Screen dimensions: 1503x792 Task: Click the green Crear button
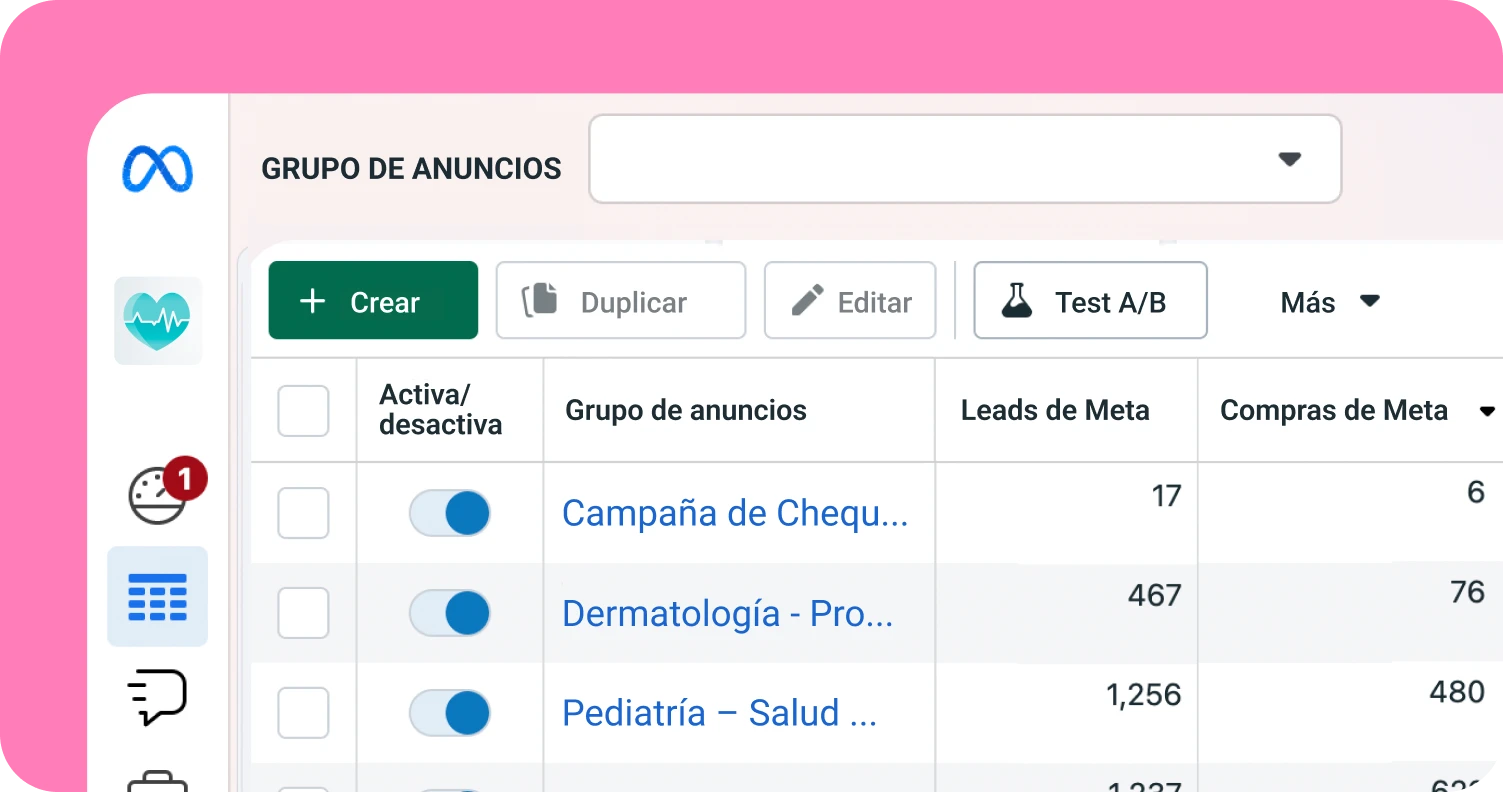click(373, 301)
